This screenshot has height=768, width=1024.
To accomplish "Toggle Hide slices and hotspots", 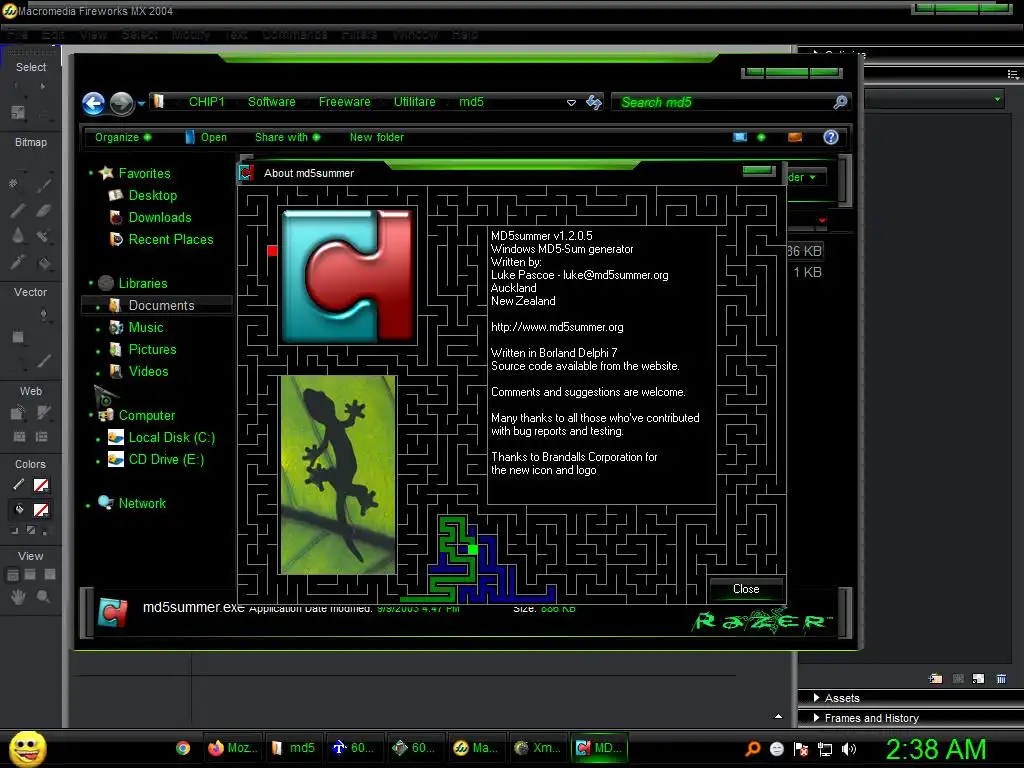I will 20,436.
